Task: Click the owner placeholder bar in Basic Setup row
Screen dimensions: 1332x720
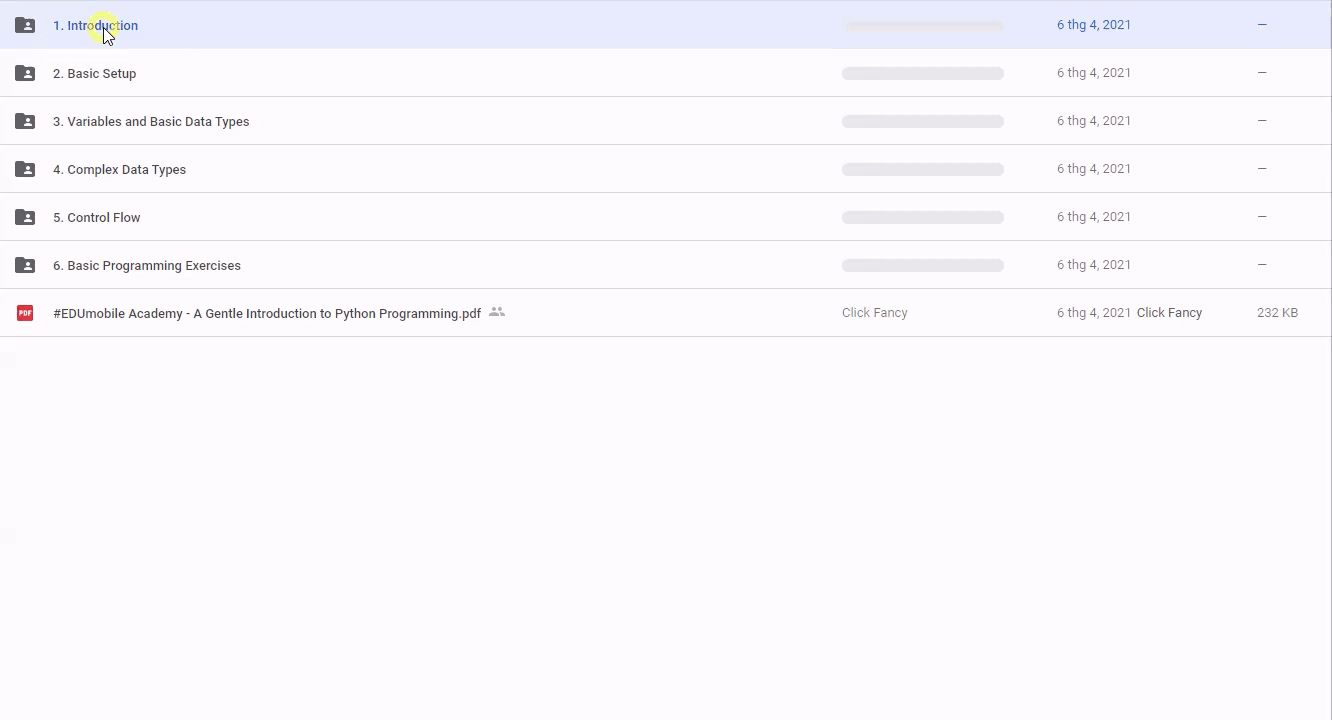Action: (922, 73)
